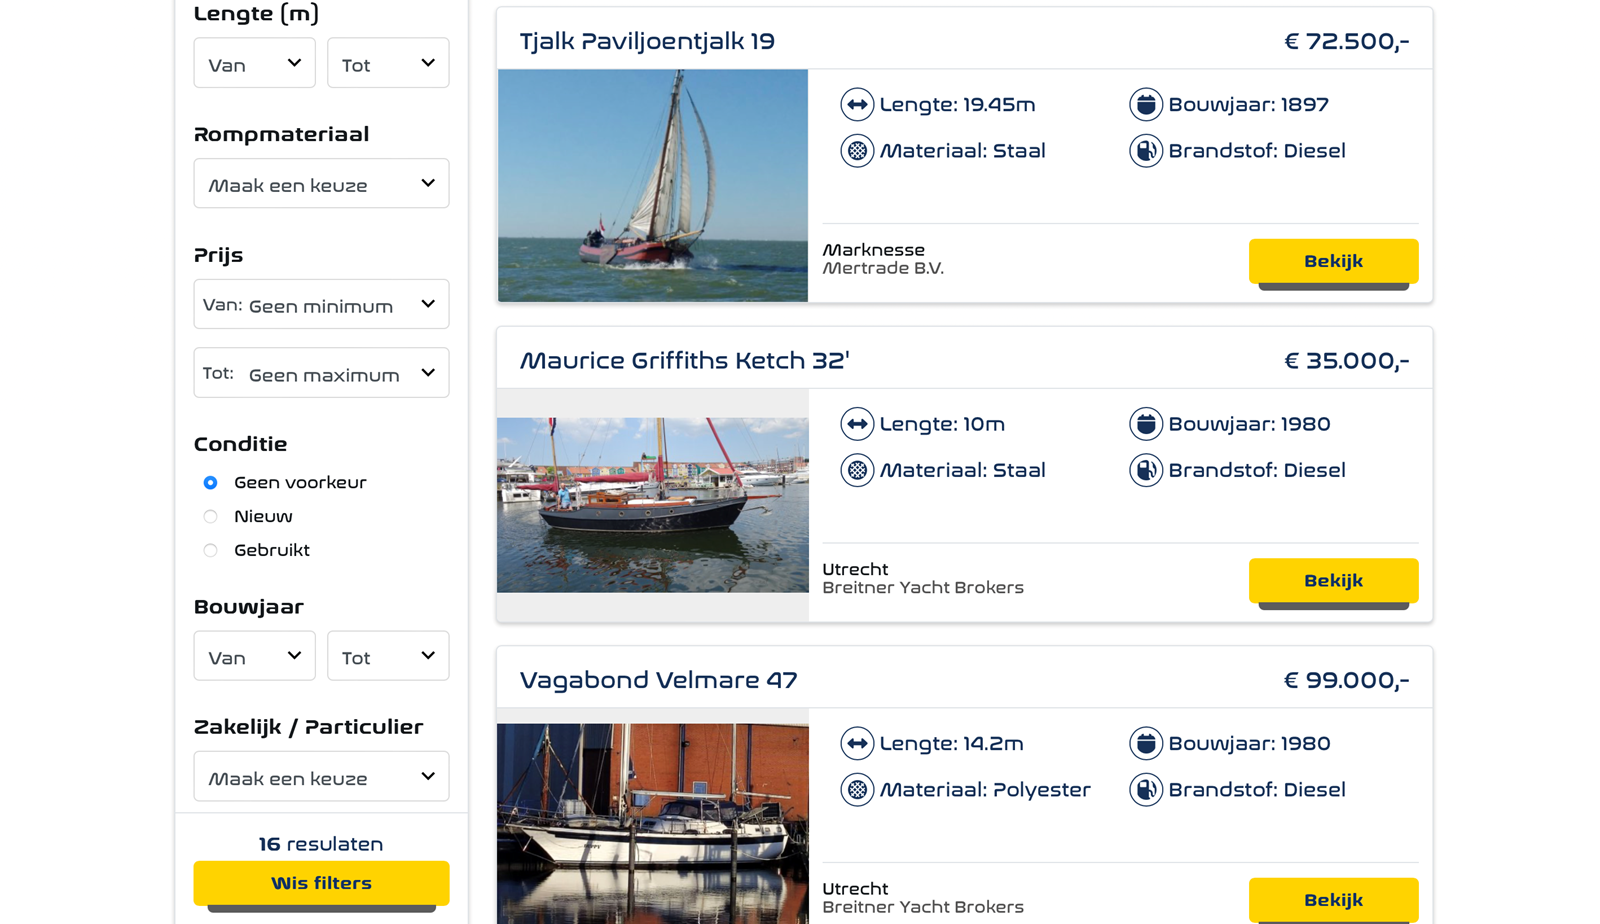
Task: Click the length icon next to Lengte: 14.2m
Action: [857, 744]
